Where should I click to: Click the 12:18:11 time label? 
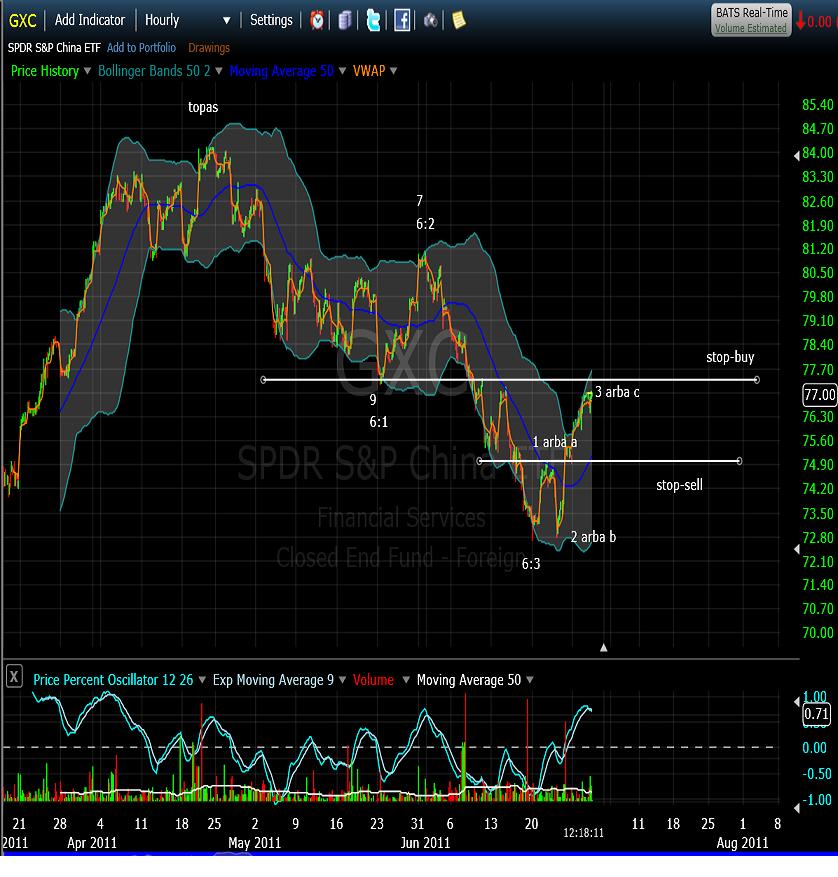583,833
